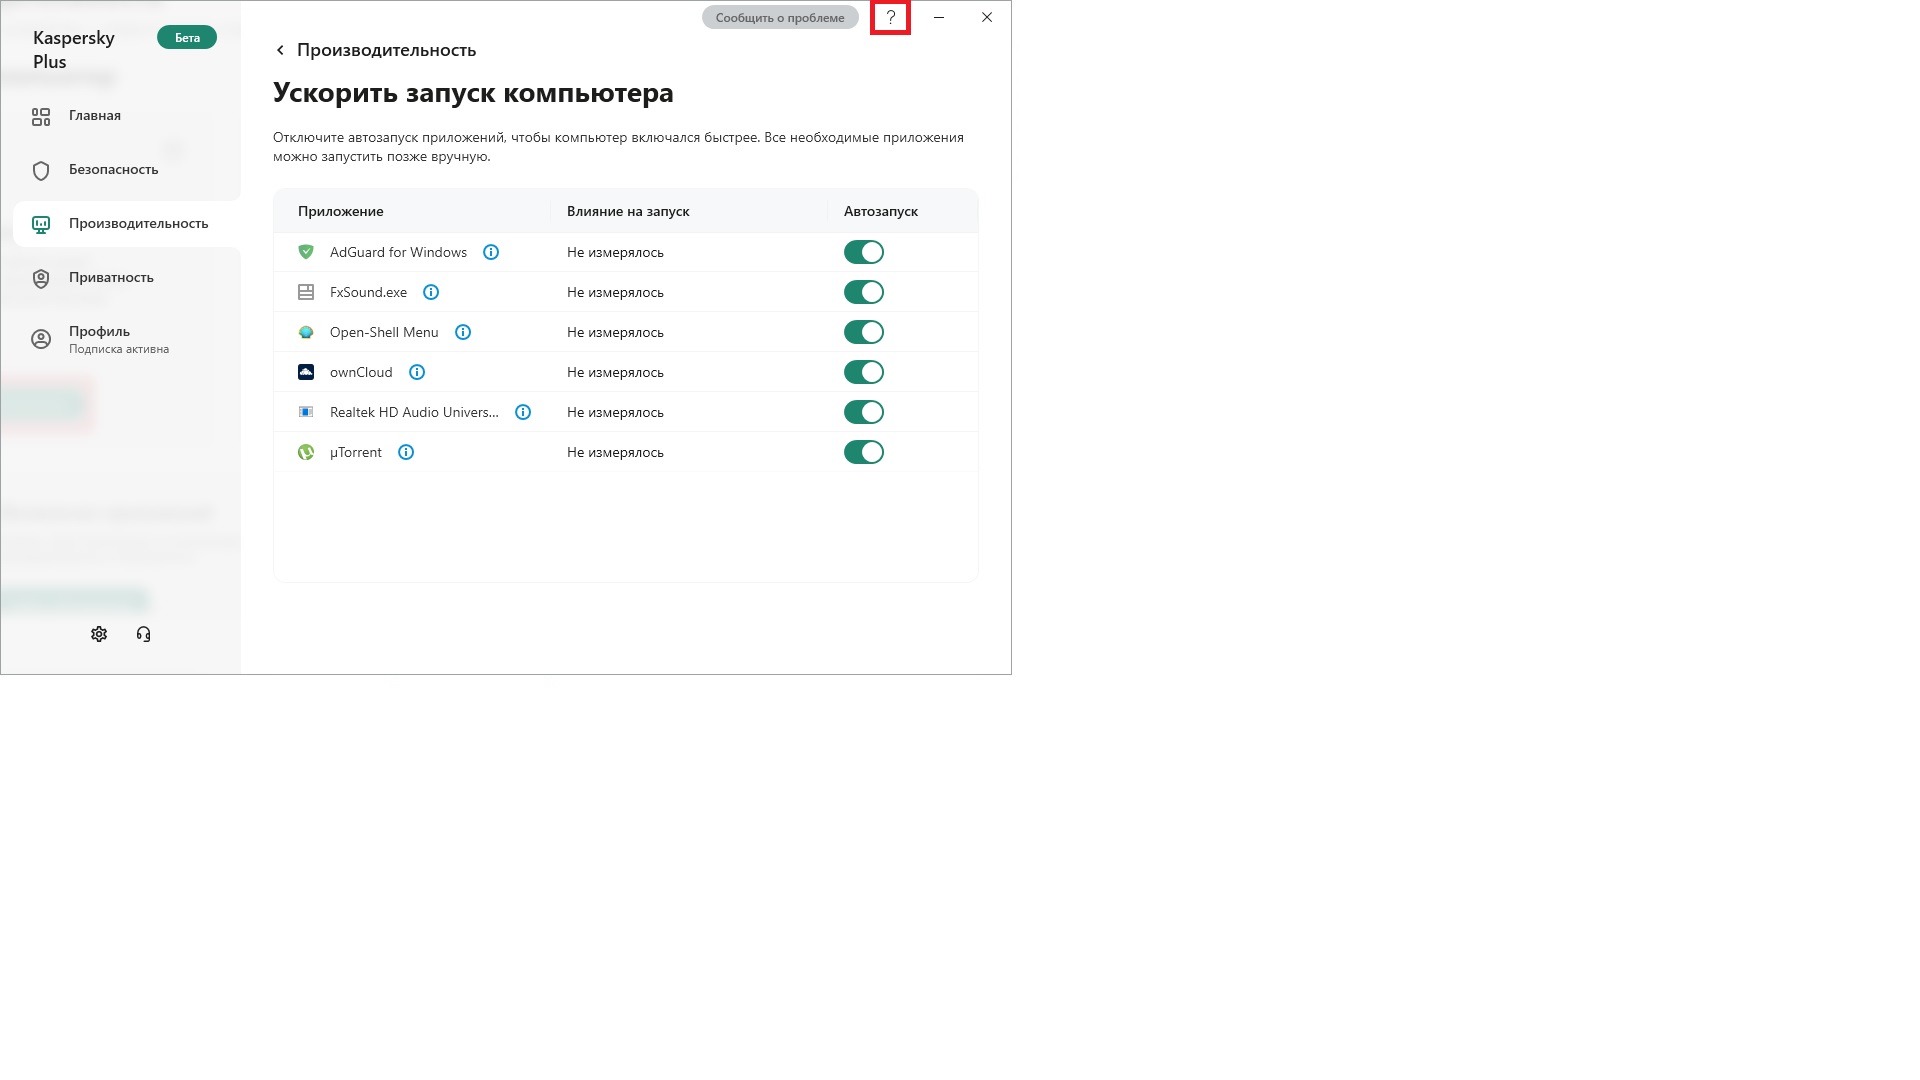Click the ownCloud app icon
The width and height of the screenshot is (1920, 1080).
coord(306,372)
